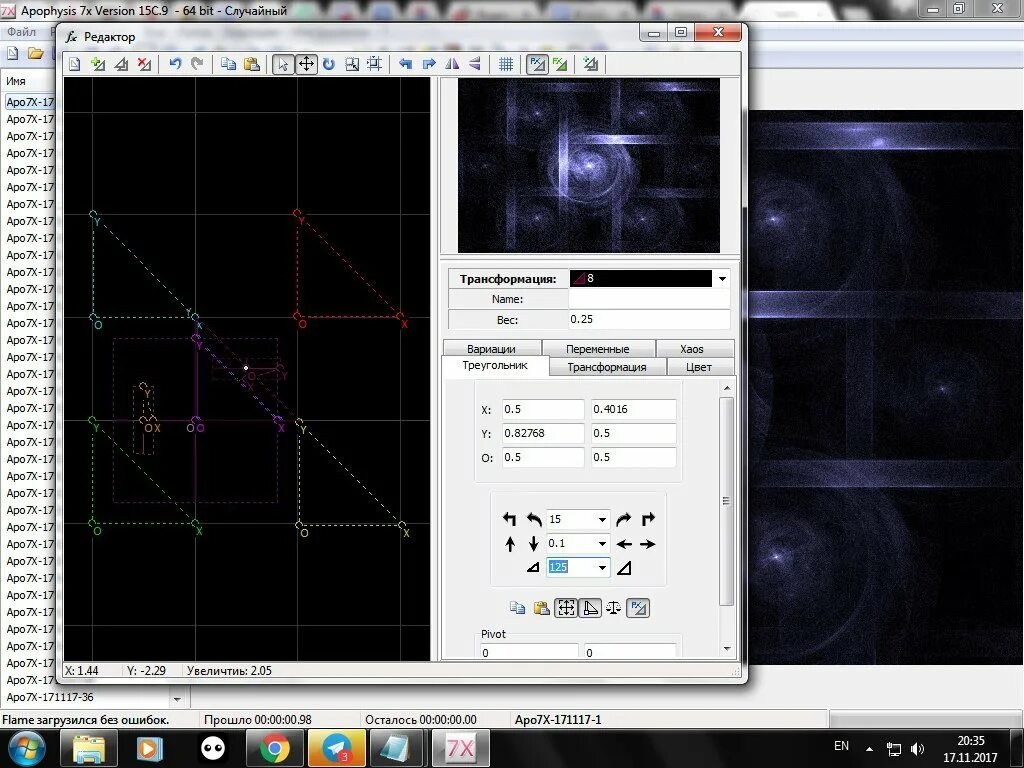This screenshot has height=768, width=1024.
Task: Enlarge triangle with large triangle icon
Action: click(624, 568)
